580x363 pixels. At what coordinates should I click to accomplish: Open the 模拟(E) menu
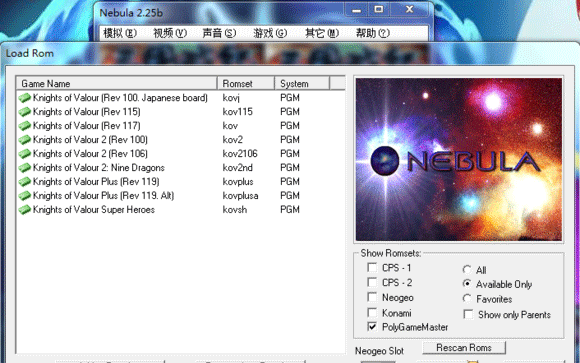[120, 33]
